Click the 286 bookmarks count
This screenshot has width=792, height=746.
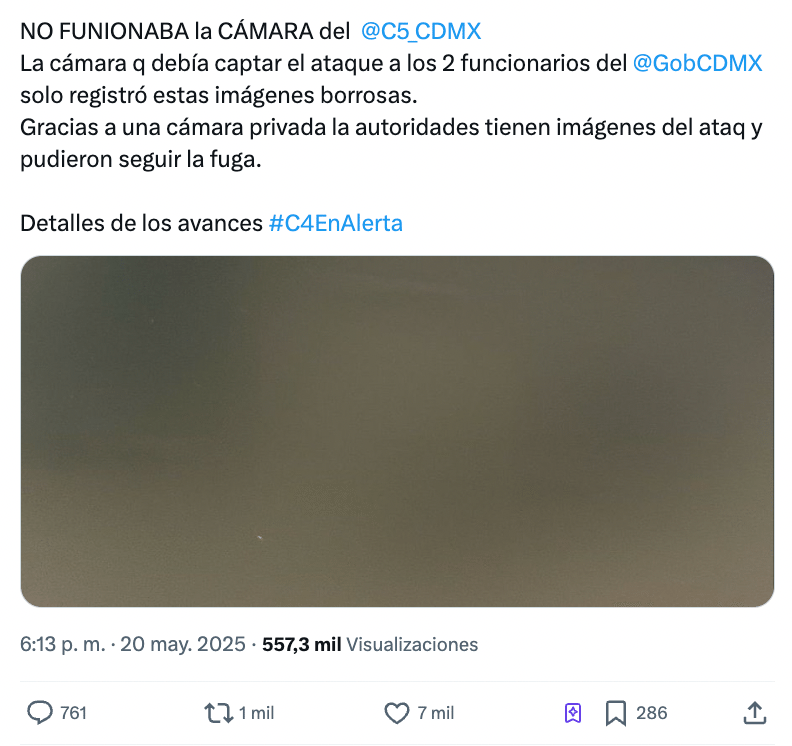(x=652, y=713)
